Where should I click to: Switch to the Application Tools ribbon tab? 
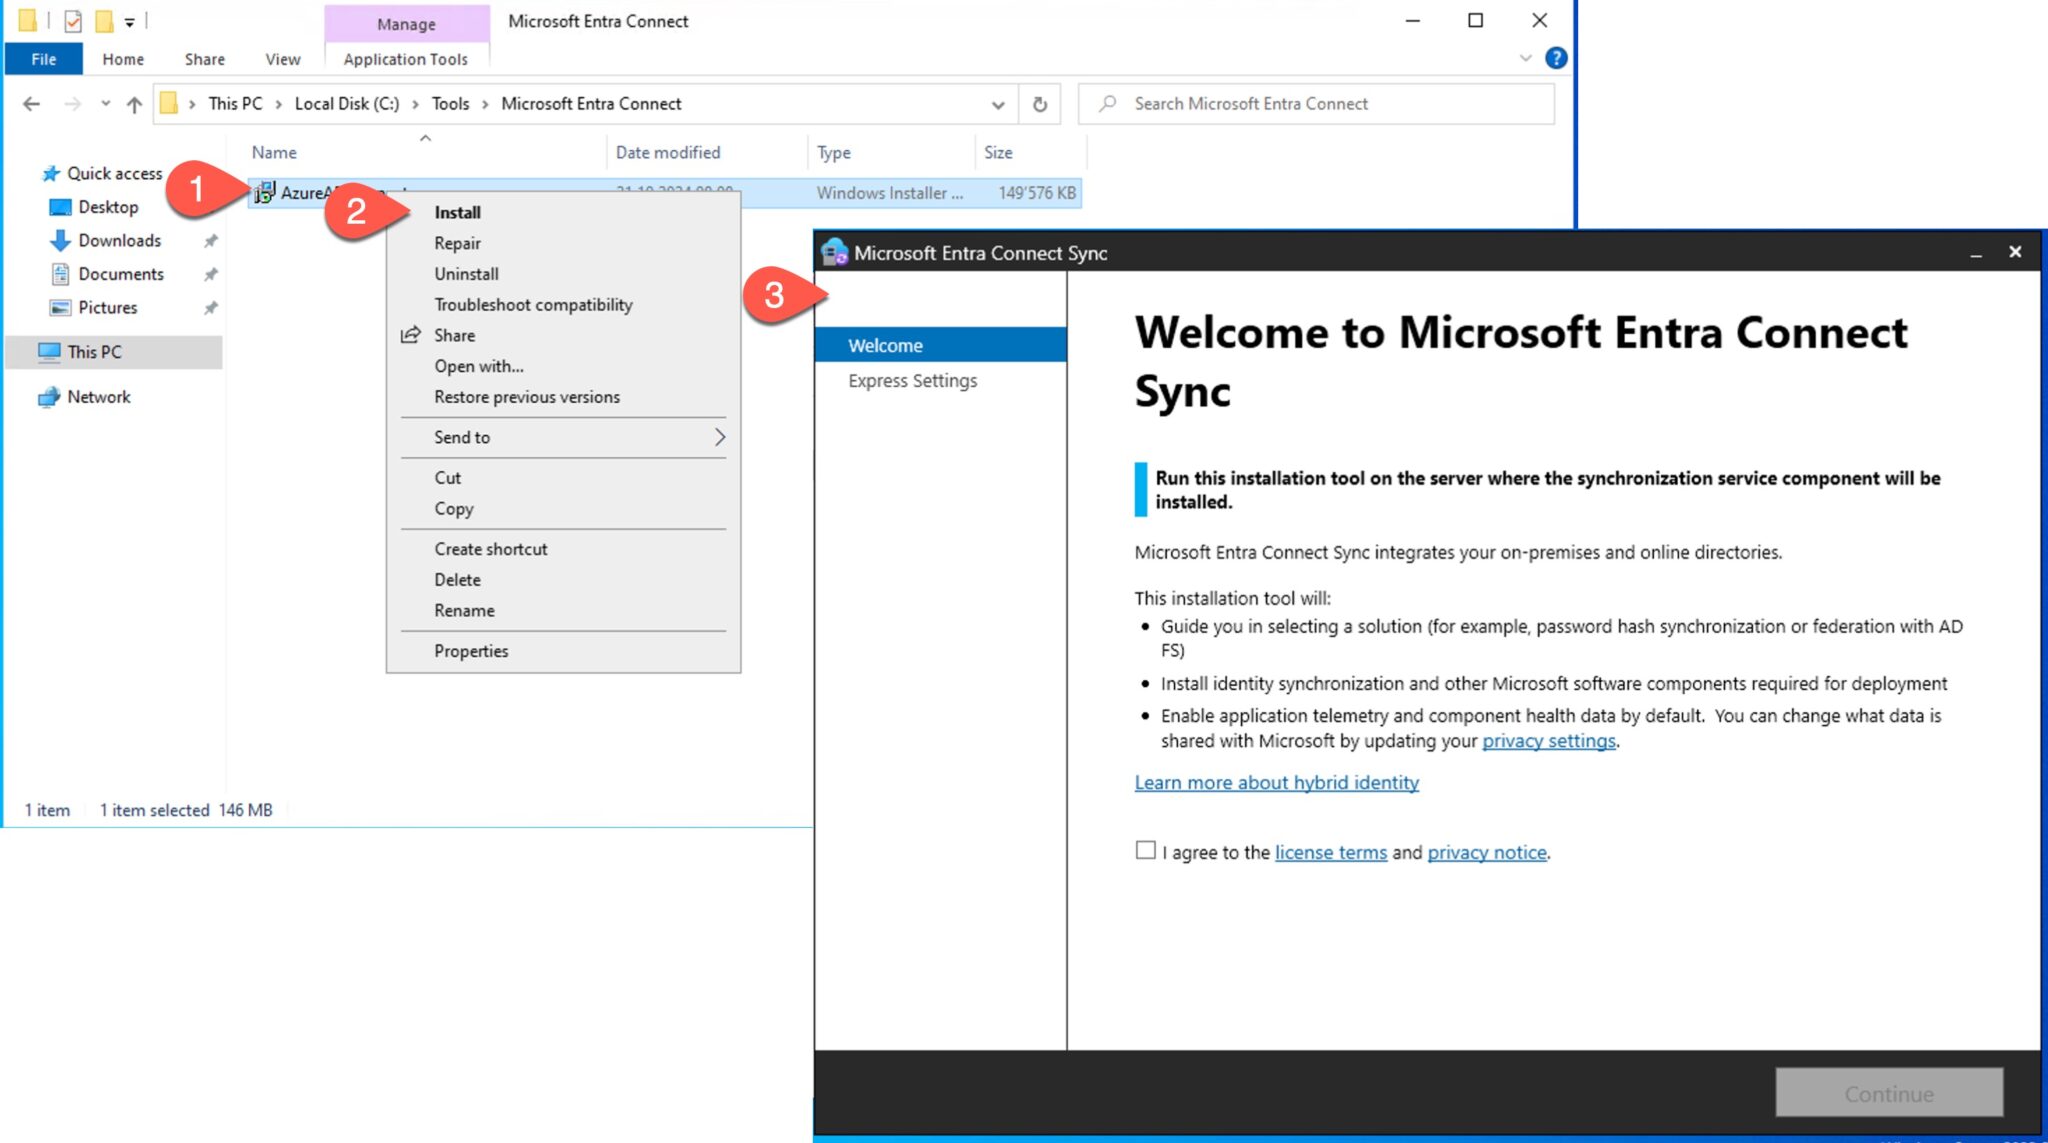pos(404,59)
